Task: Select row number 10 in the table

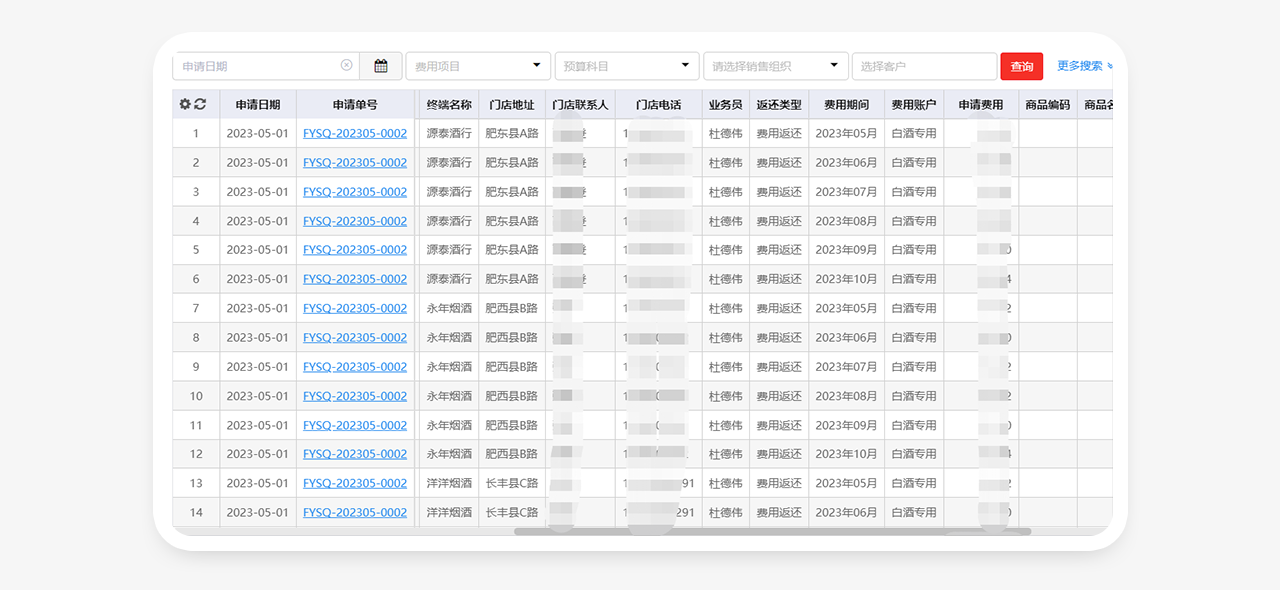Action: [196, 396]
